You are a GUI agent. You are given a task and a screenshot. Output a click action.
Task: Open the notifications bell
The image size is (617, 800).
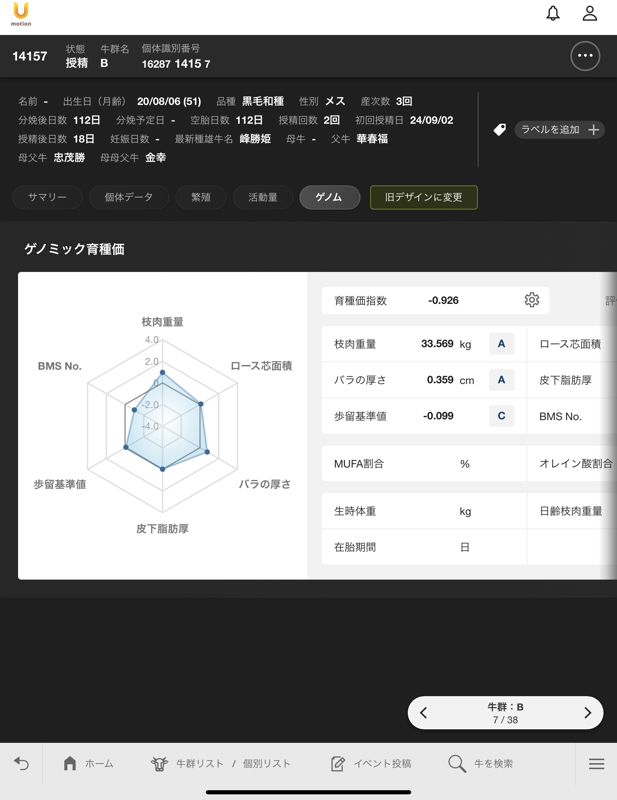(x=553, y=14)
